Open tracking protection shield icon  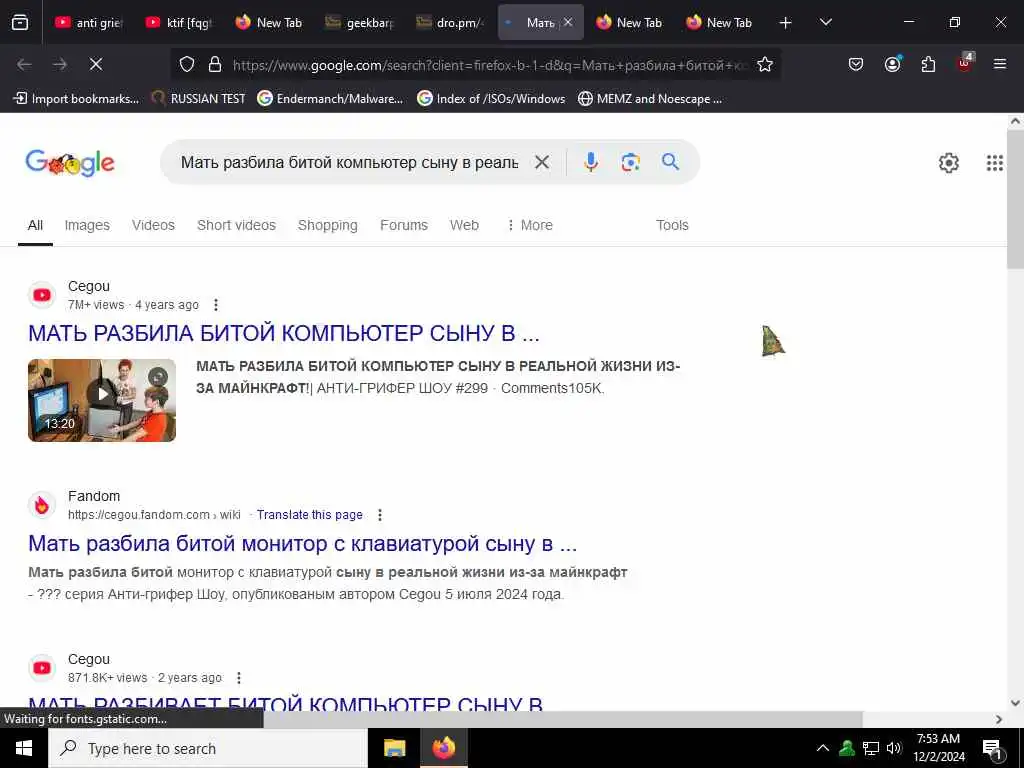point(187,64)
